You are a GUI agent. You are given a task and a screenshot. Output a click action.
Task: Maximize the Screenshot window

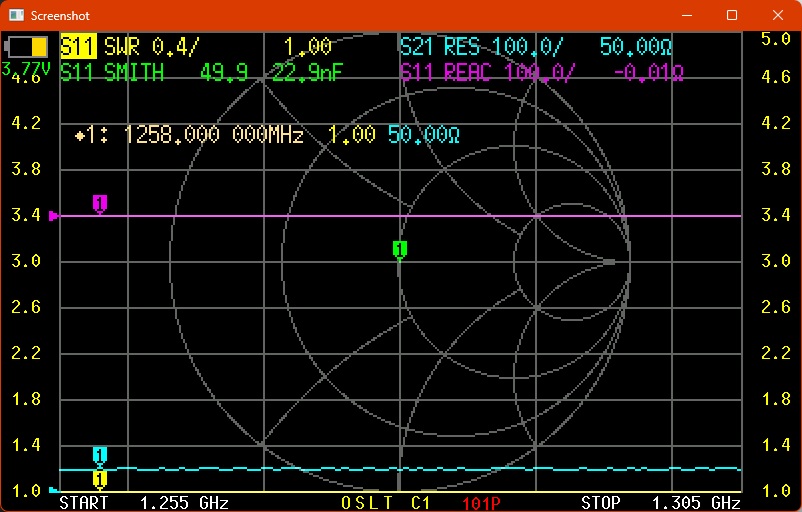[x=732, y=16]
